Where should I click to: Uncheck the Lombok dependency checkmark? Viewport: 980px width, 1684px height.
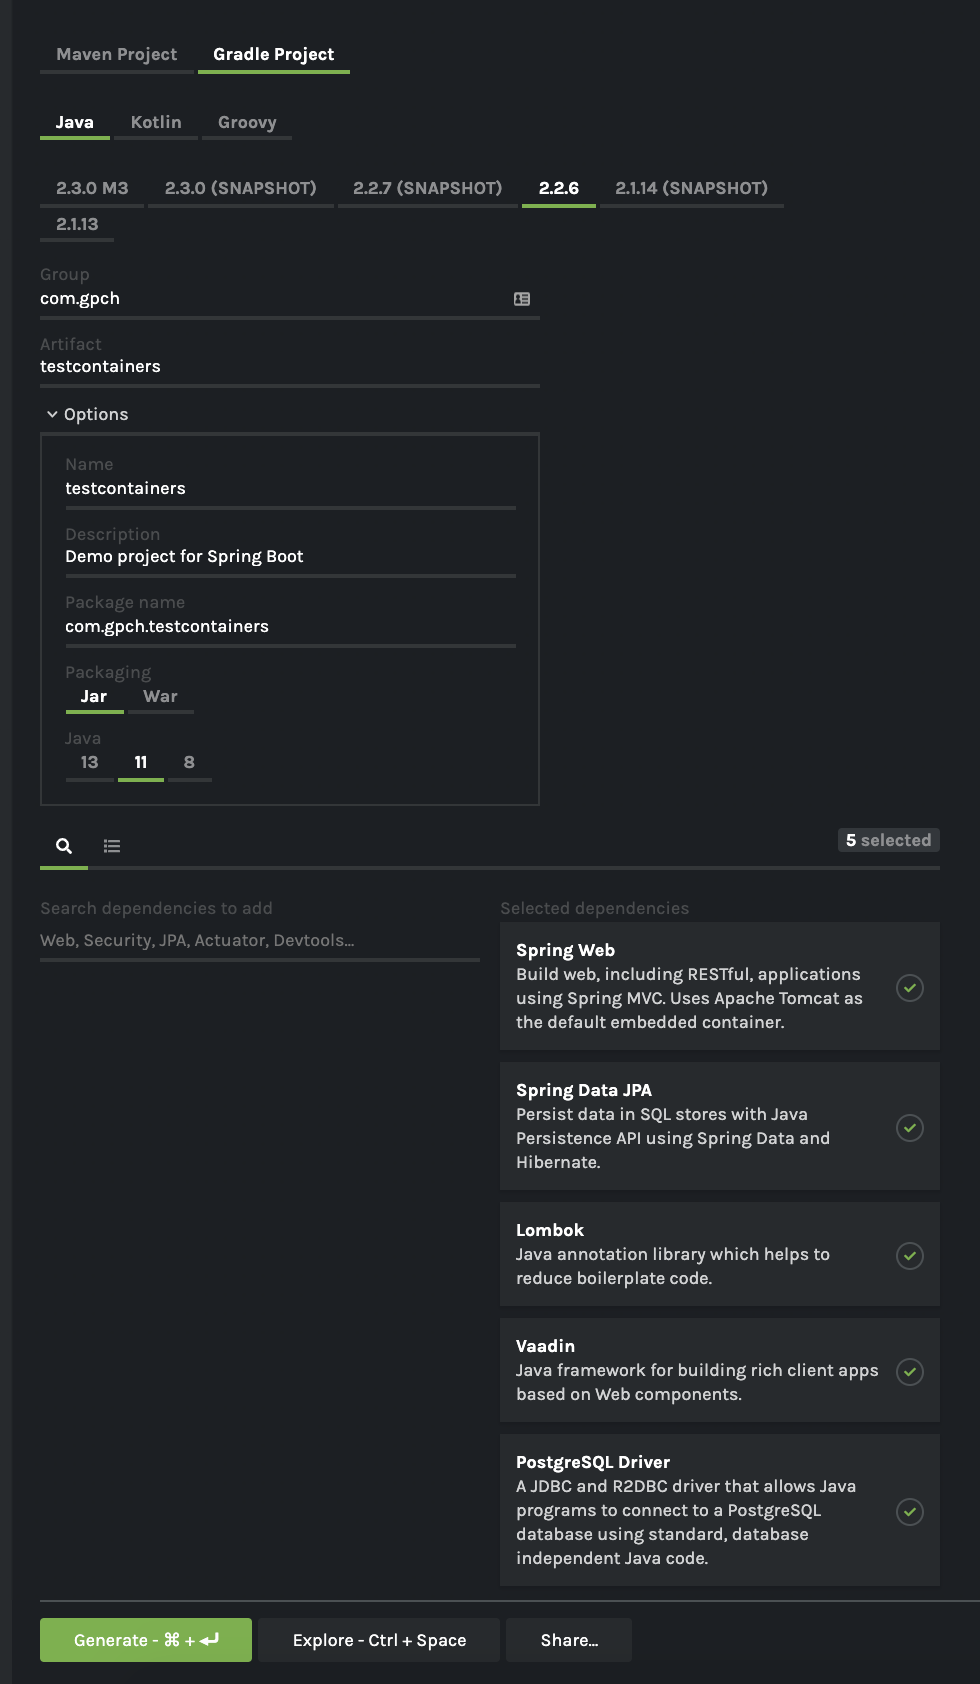910,1256
